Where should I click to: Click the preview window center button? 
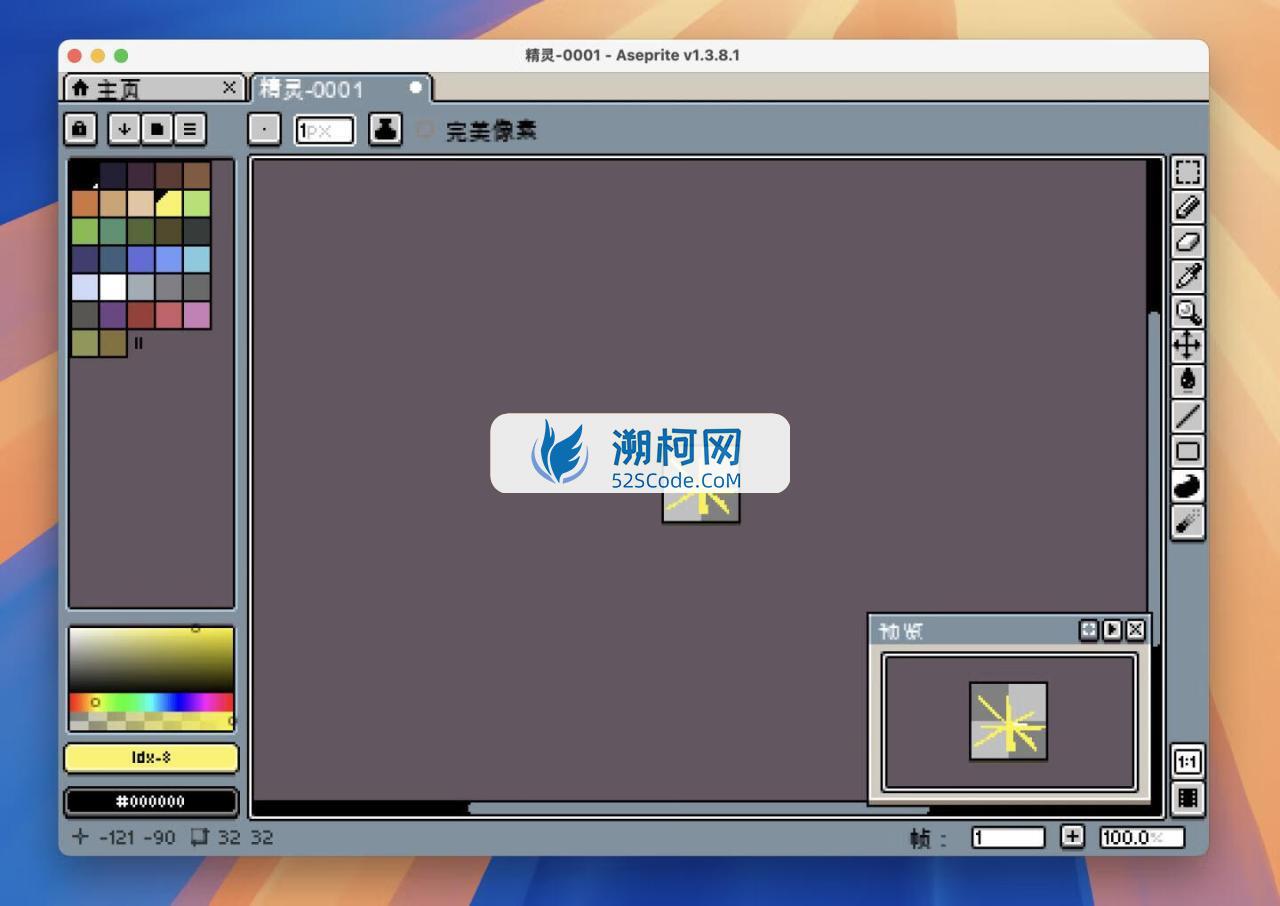pos(1088,630)
